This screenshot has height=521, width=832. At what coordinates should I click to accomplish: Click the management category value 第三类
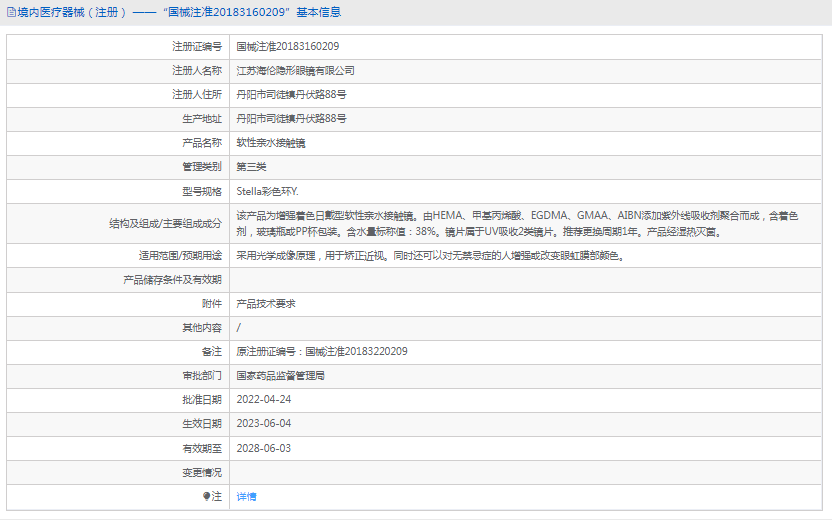[x=251, y=167]
